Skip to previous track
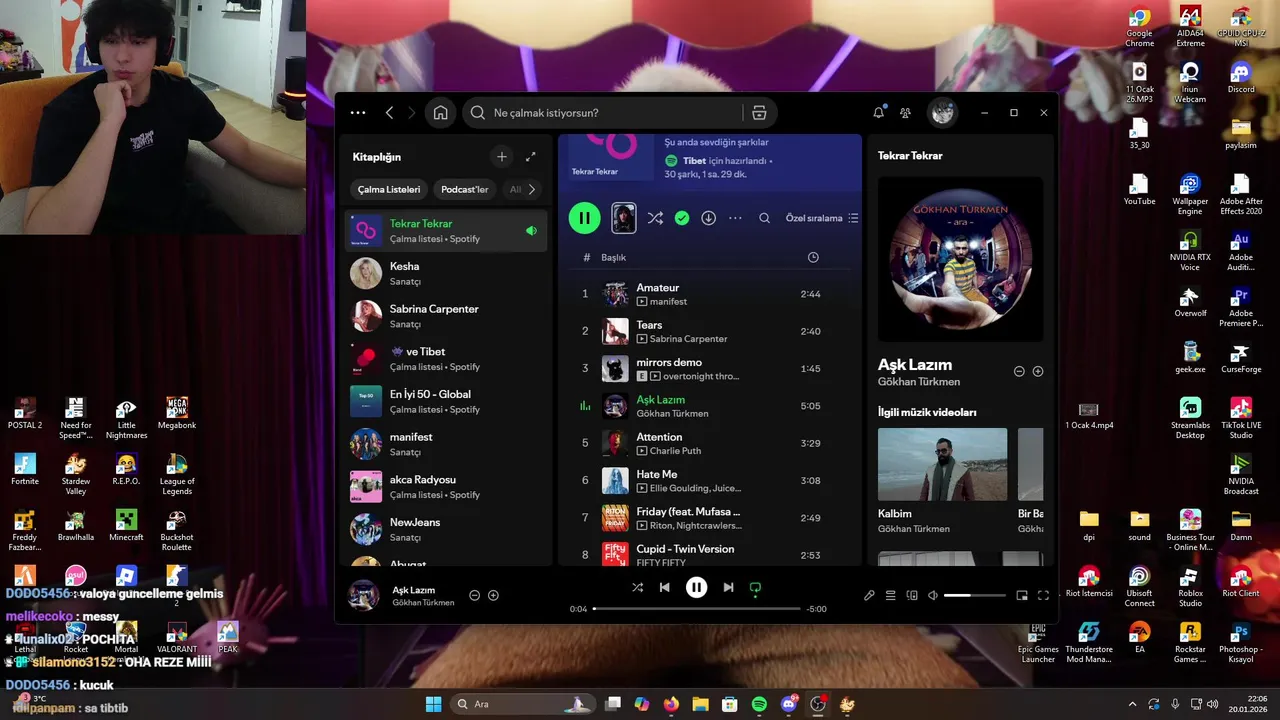The height and width of the screenshot is (720, 1280). click(664, 588)
